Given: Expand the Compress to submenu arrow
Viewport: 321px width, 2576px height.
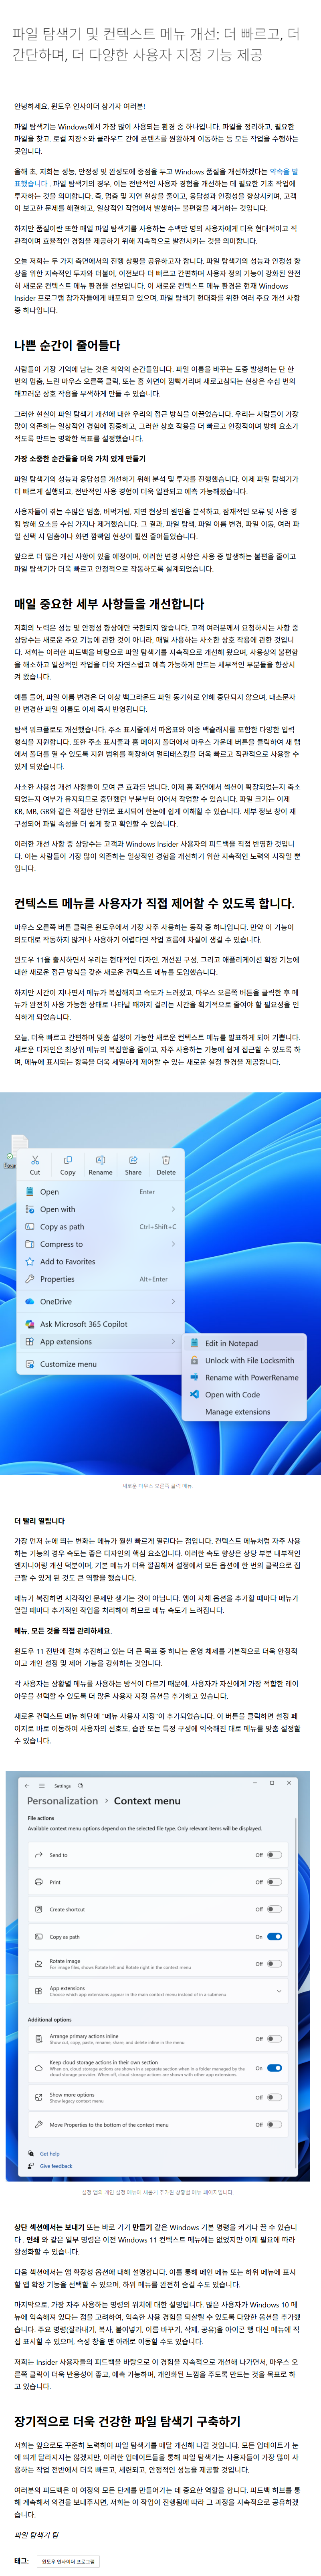Looking at the screenshot, I should (173, 1244).
